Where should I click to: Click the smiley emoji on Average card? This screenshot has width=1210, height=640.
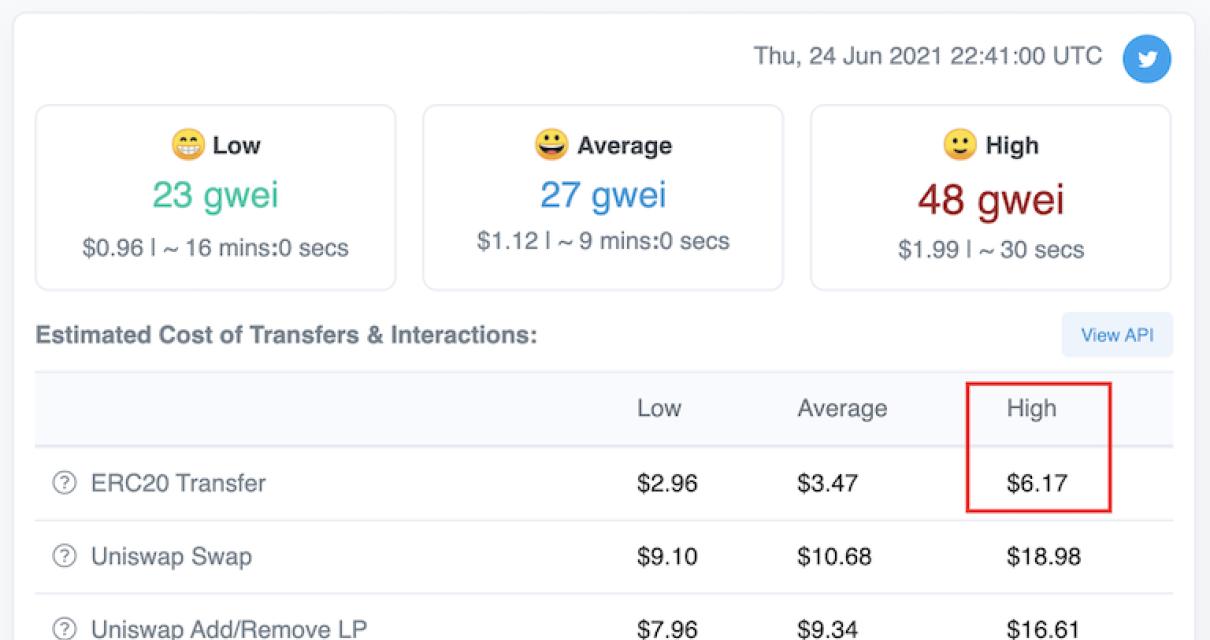point(551,146)
